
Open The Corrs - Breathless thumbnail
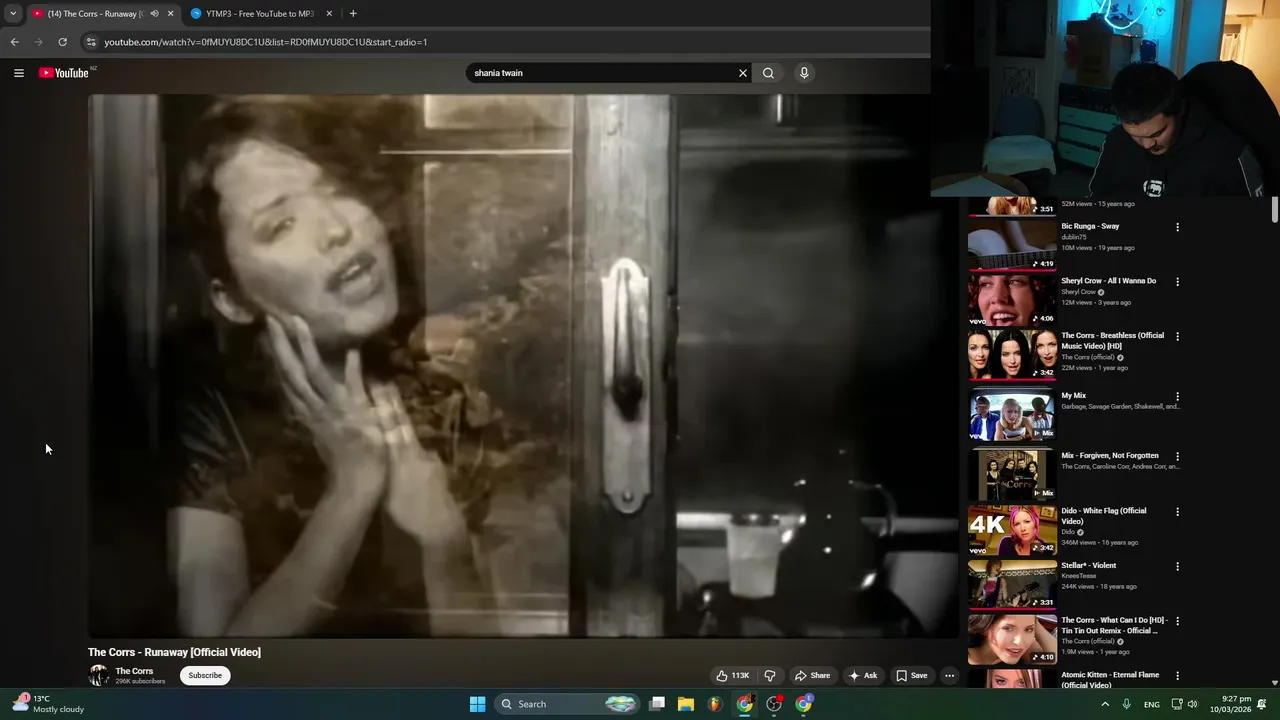(1012, 355)
